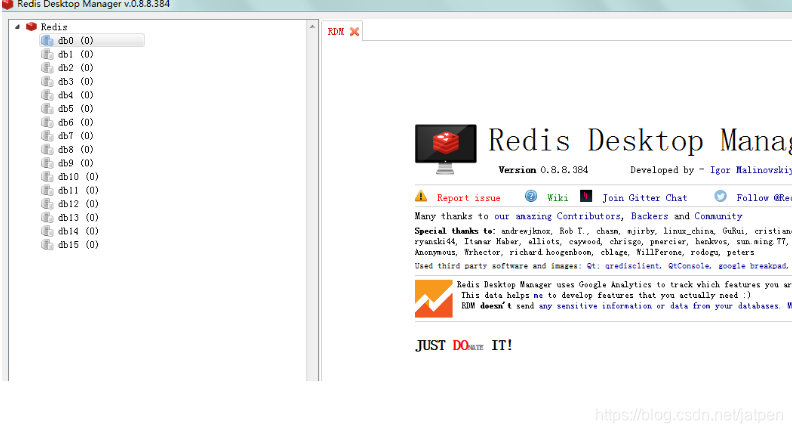Click the db9 database icon
This screenshot has height=433, width=792.
pyautogui.click(x=47, y=163)
